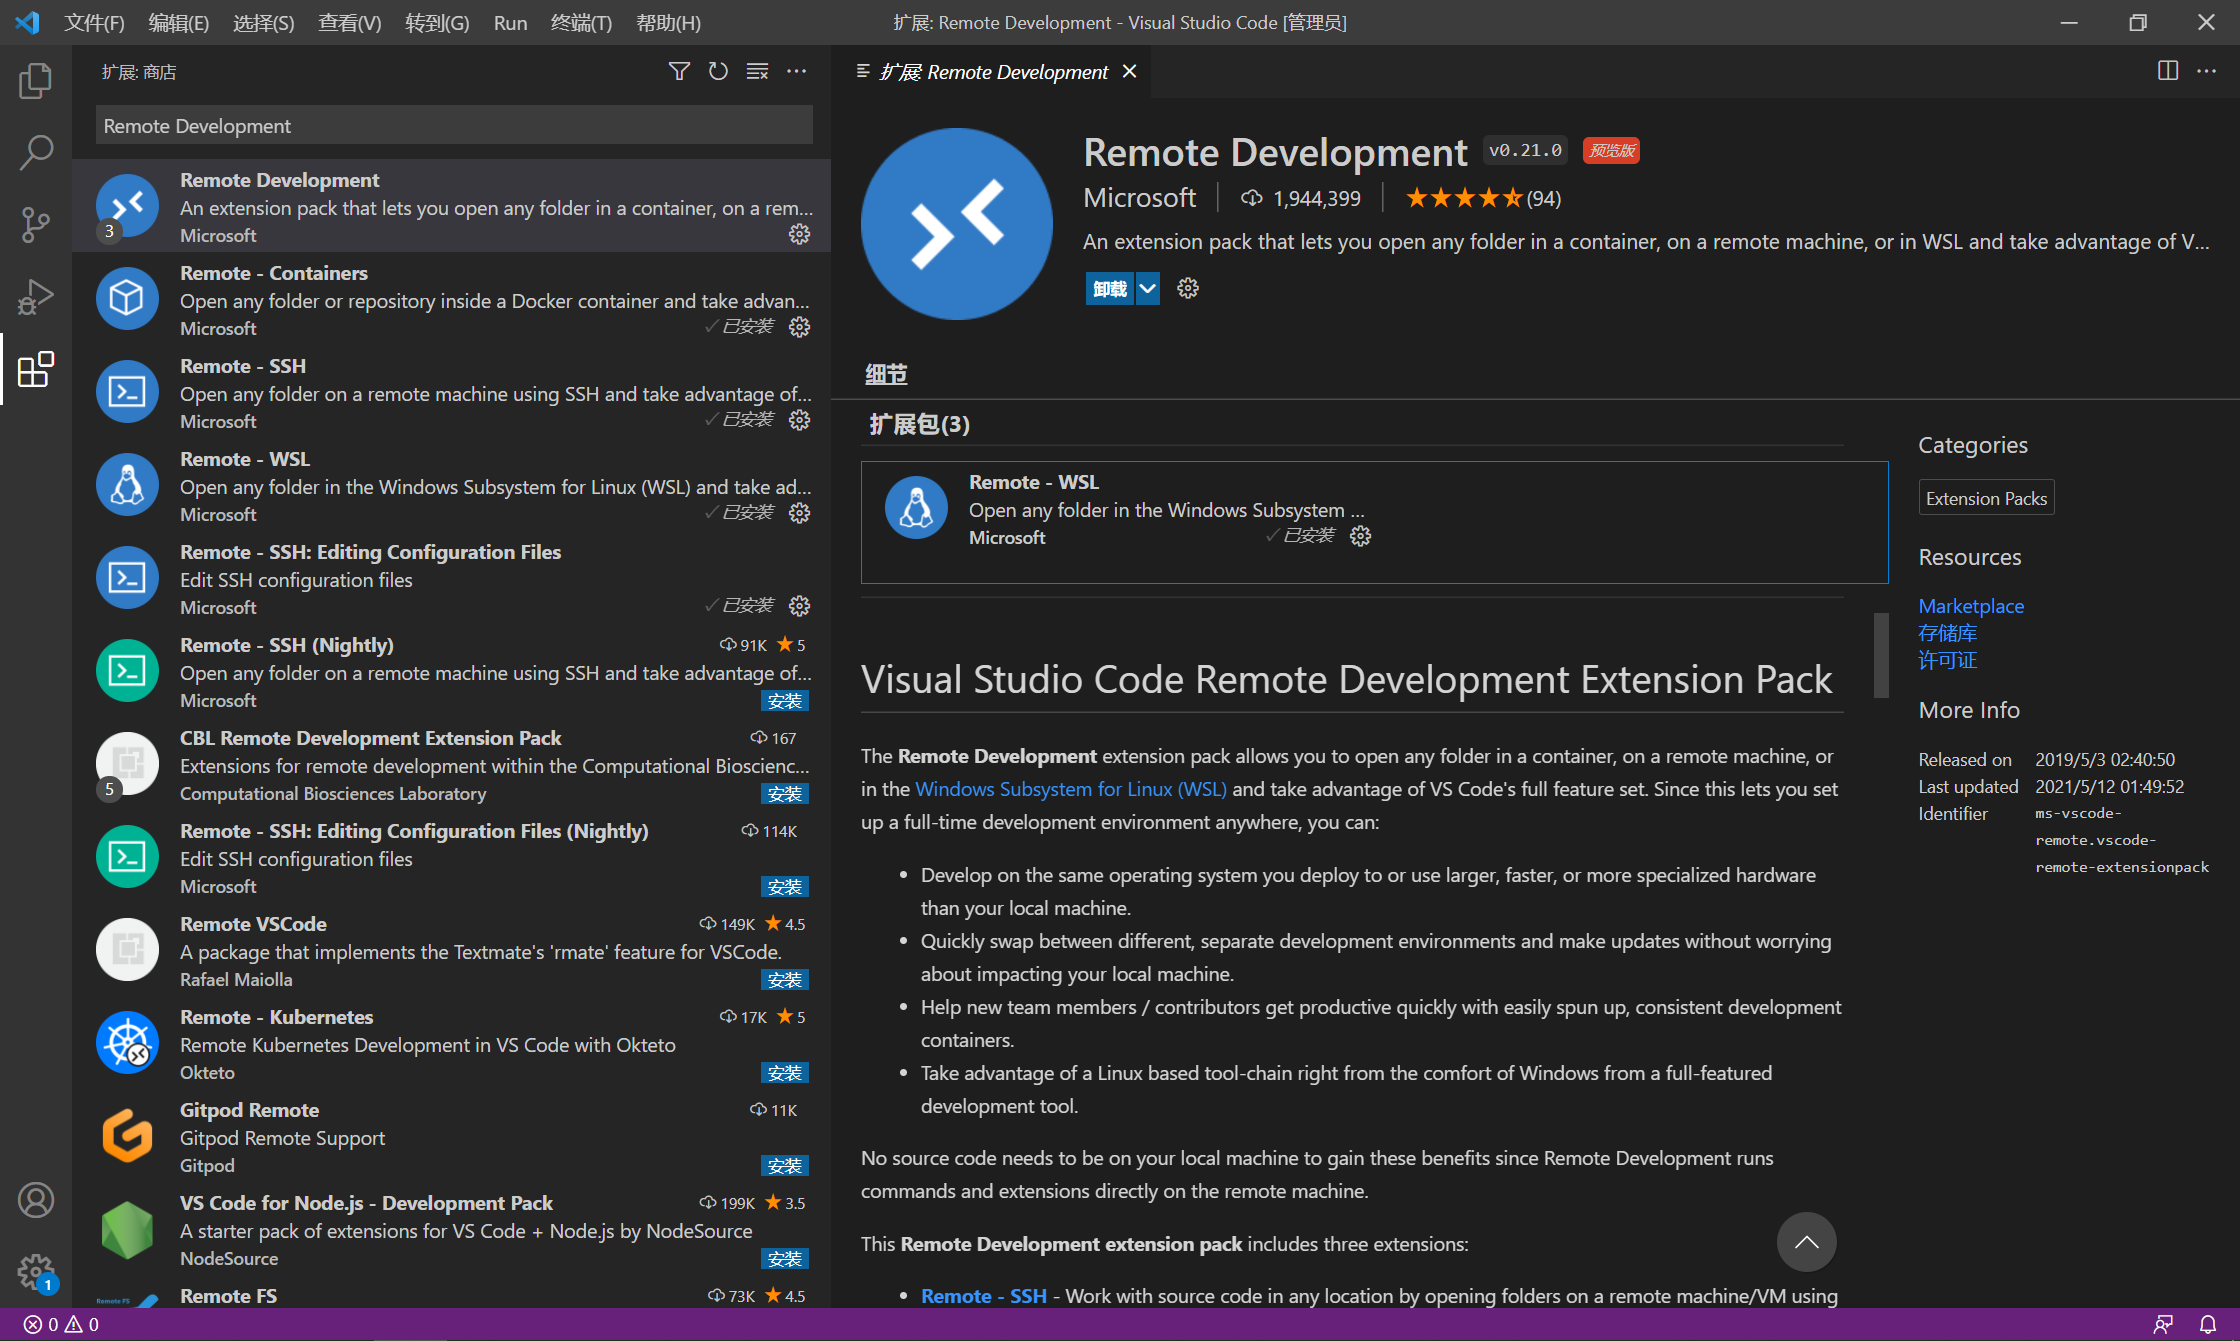Screen dimensions: 2240x1341
Task: Click the filter extensions funnel icon
Action: (x=679, y=71)
